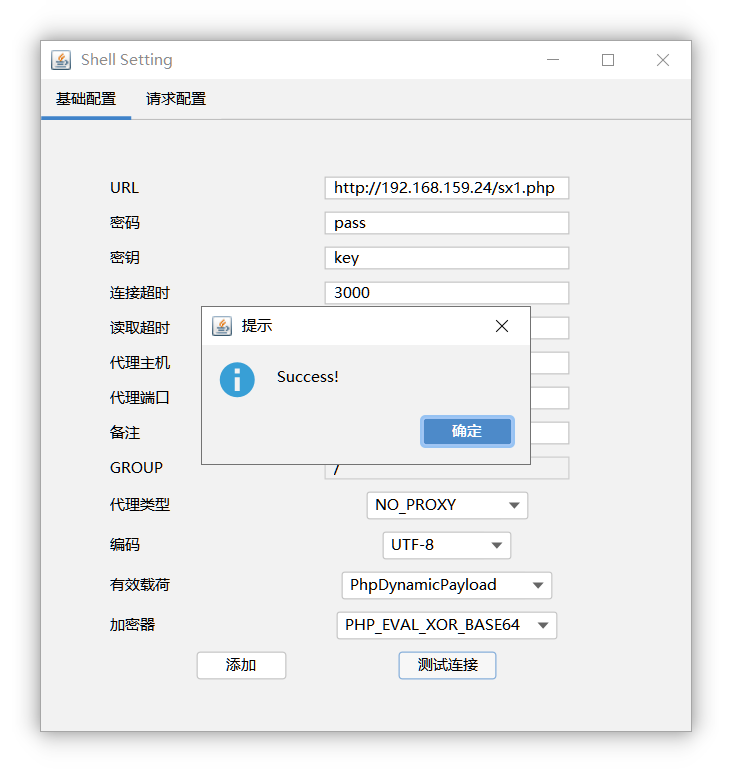
Task: Click the GROUP label
Action: point(136,468)
